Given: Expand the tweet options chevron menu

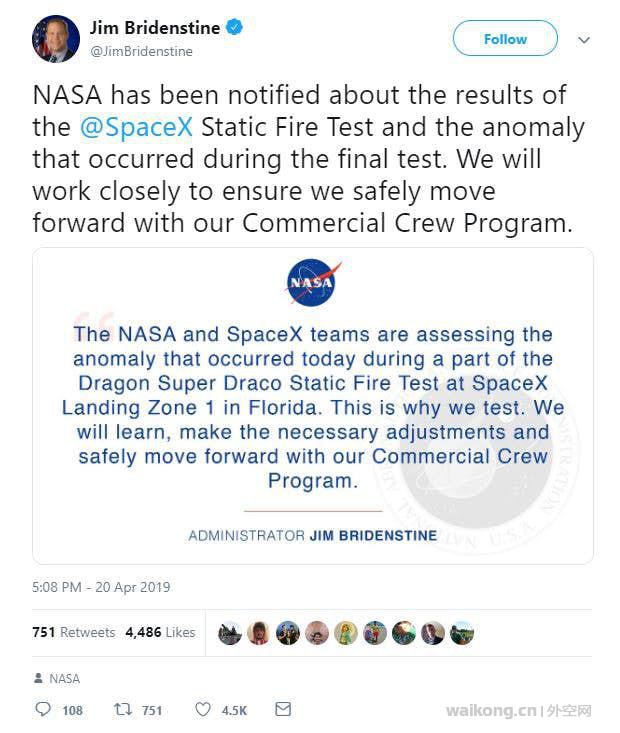Looking at the screenshot, I should coord(584,40).
